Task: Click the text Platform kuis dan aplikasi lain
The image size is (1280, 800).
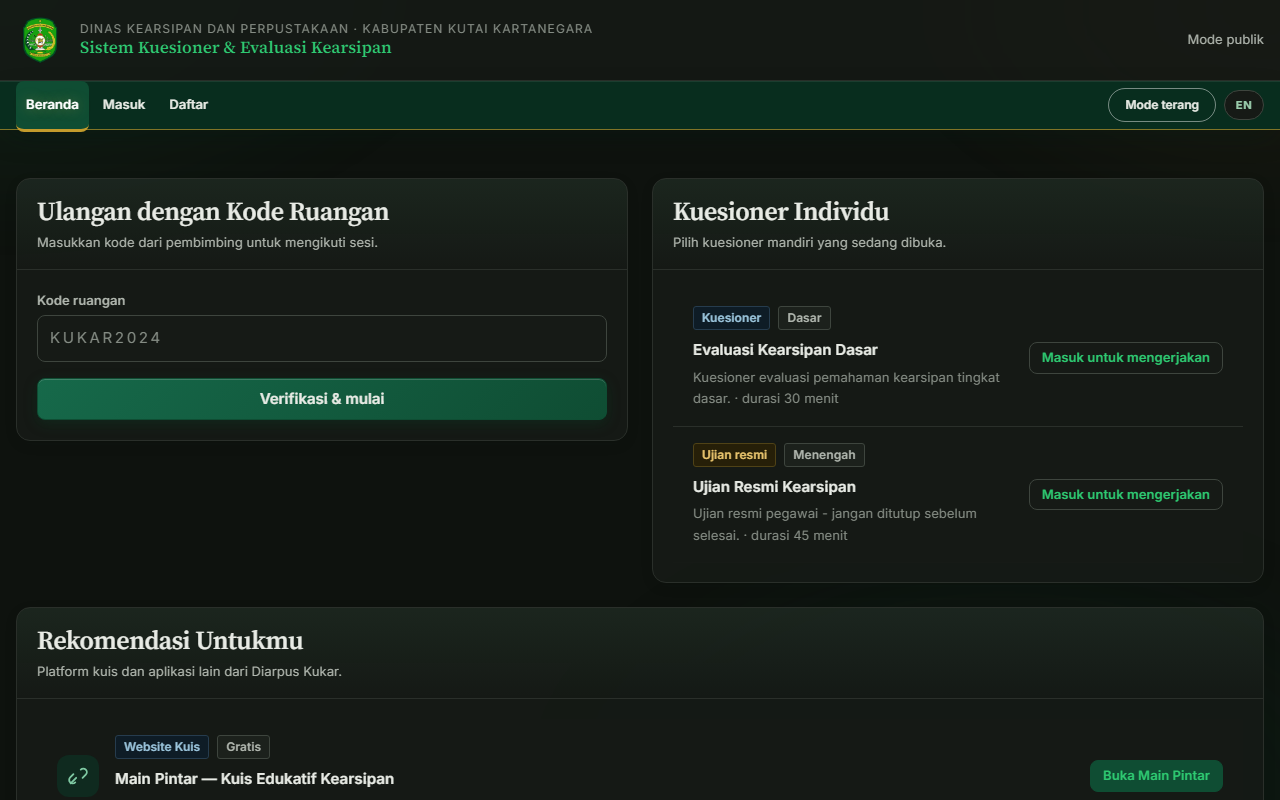Action: click(189, 672)
